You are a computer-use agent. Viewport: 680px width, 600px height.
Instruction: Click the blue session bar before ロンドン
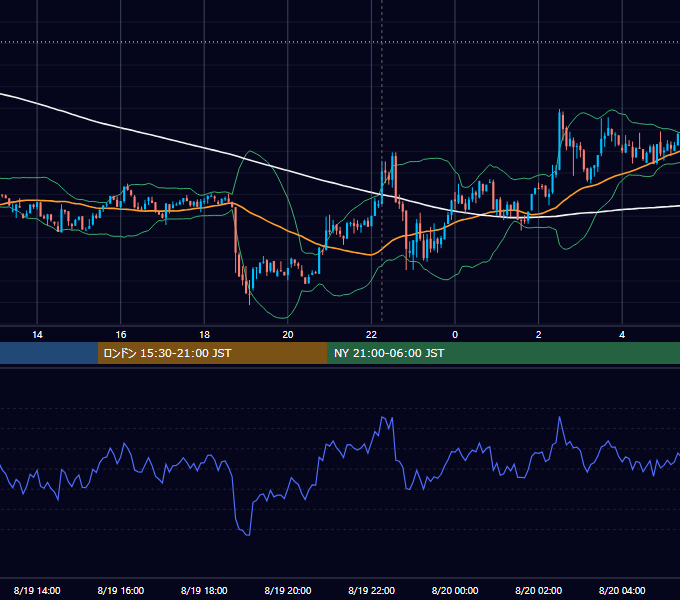tap(49, 353)
